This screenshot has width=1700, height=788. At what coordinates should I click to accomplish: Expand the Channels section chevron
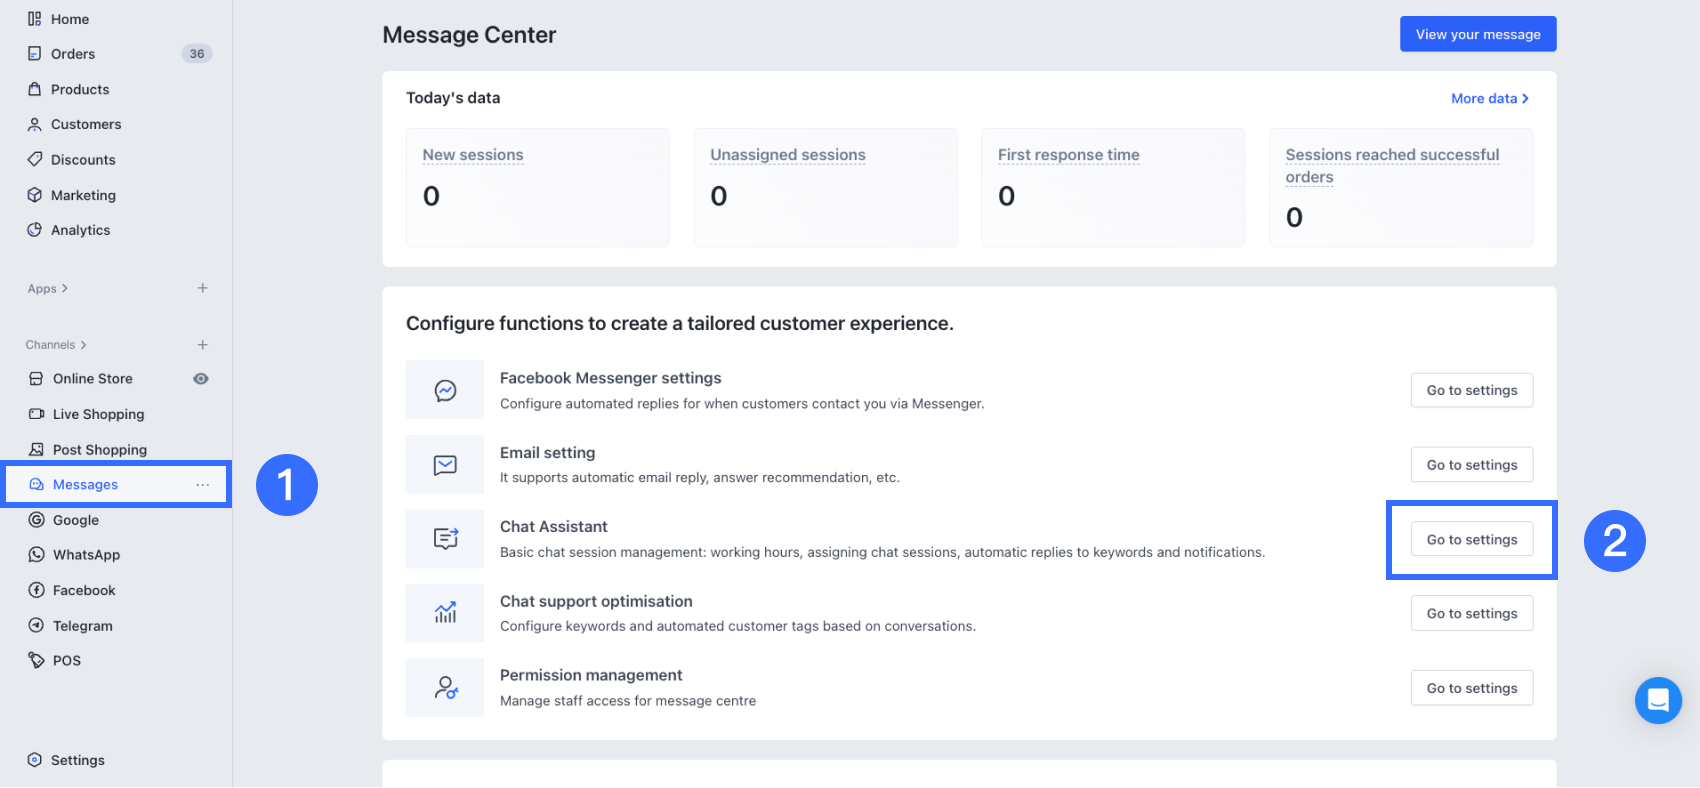(83, 345)
